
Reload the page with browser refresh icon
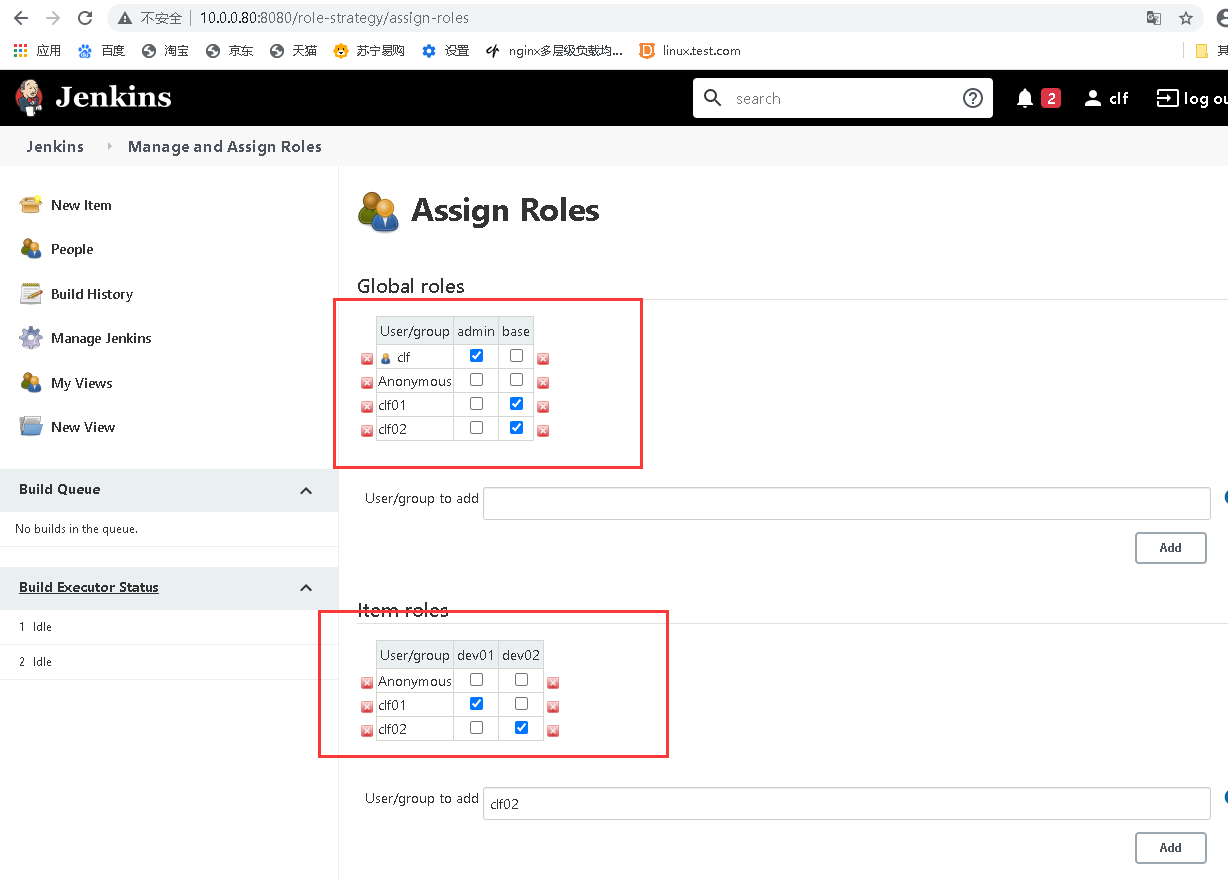click(x=85, y=18)
